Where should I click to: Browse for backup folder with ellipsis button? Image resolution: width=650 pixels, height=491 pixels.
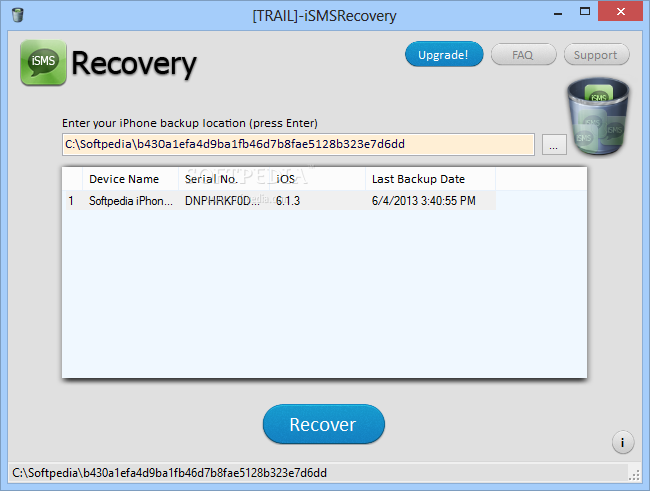[x=554, y=145]
